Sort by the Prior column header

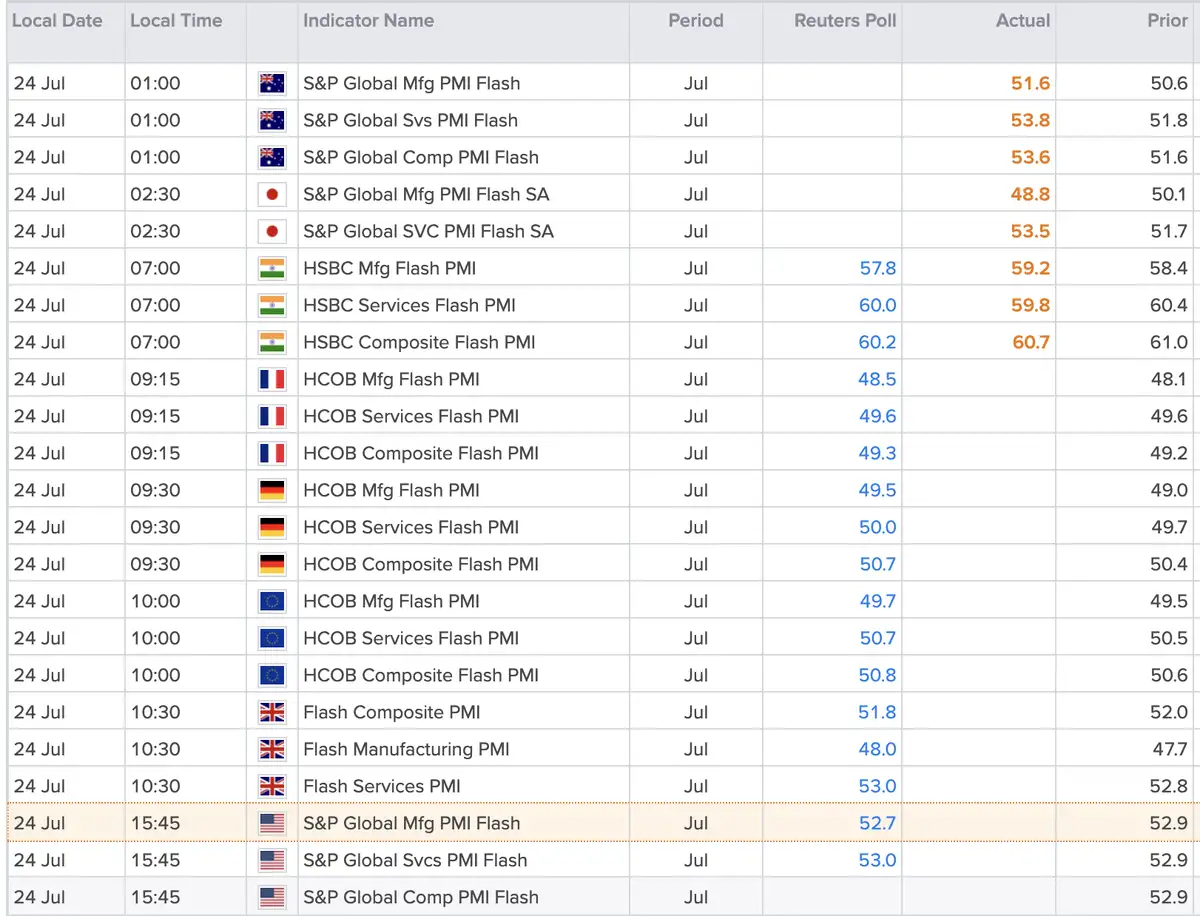(1167, 20)
